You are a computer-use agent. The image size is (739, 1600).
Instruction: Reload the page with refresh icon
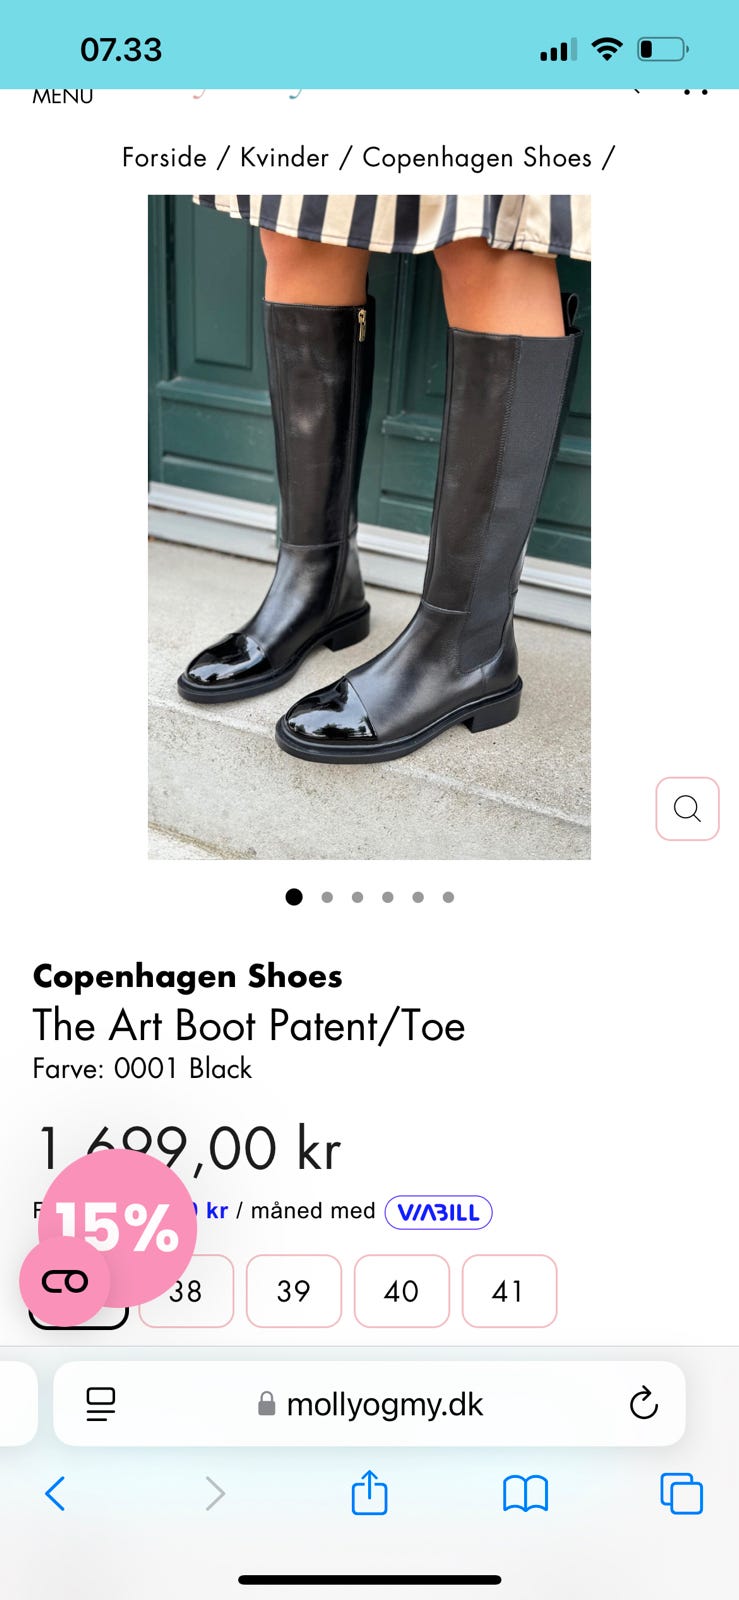click(x=643, y=1403)
